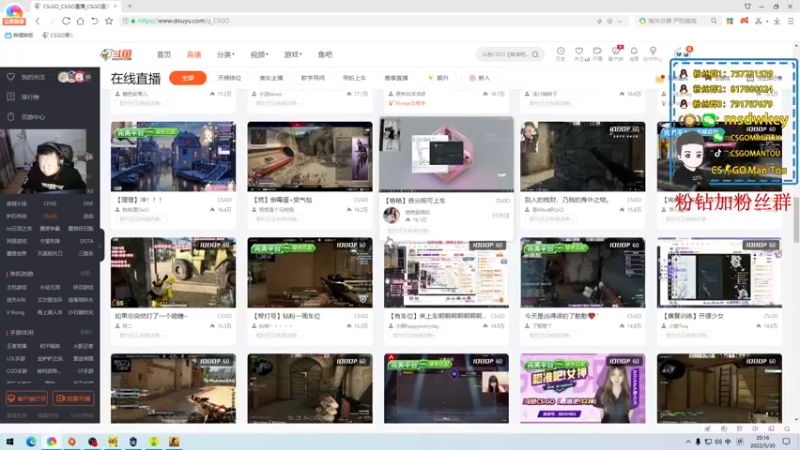Image resolution: width=800 pixels, height=450 pixels.
Task: Open the dropdown chevron beside address-bar star
Action: [x=620, y=21]
